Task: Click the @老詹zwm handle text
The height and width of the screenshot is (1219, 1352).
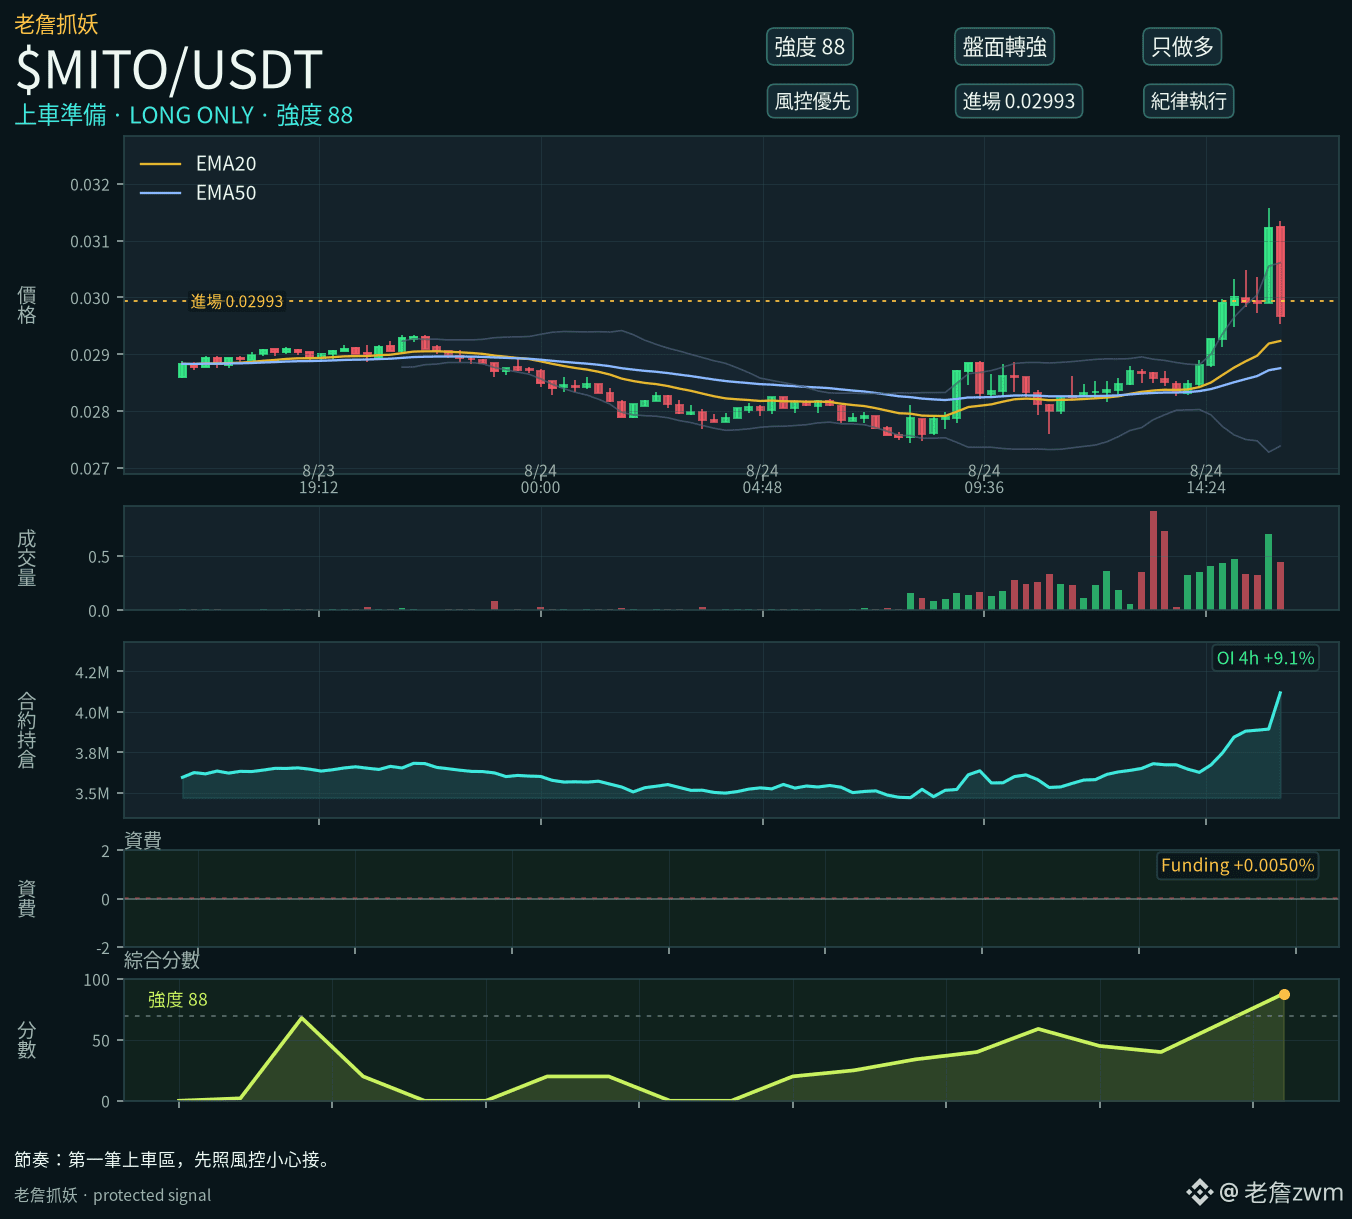Action: point(1282,1192)
